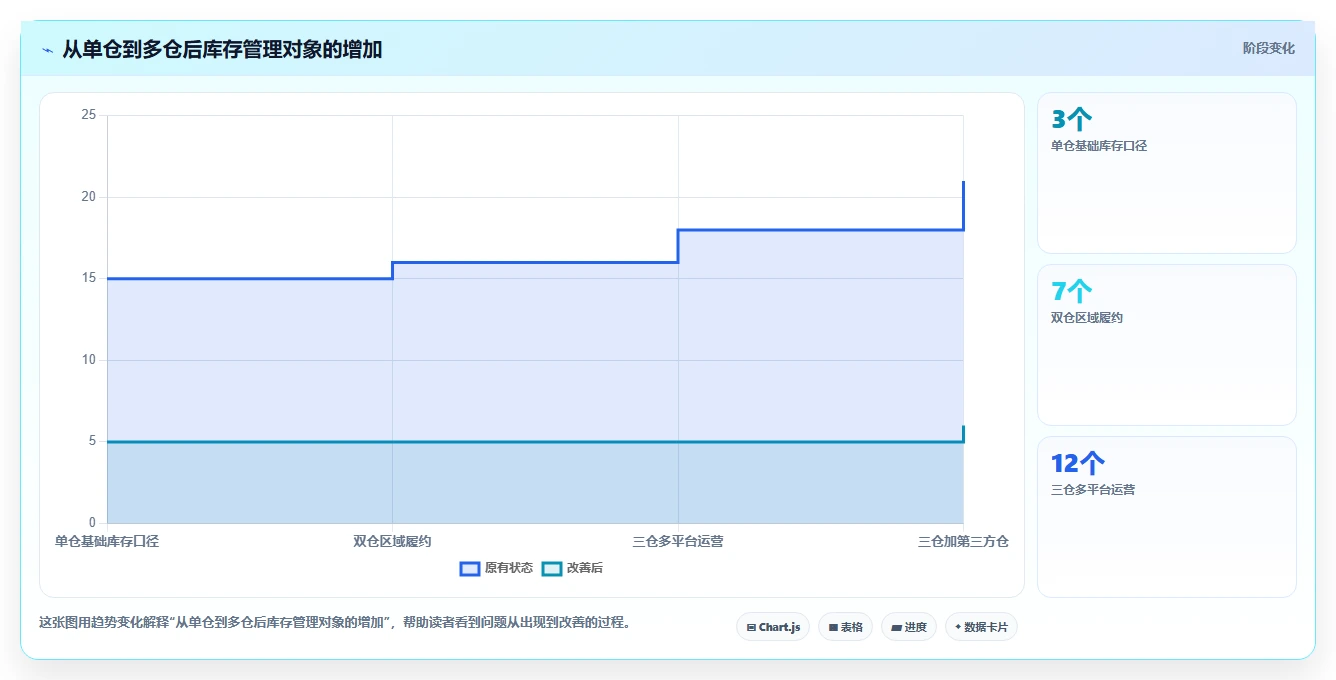Click y-axis value 15

[89, 278]
